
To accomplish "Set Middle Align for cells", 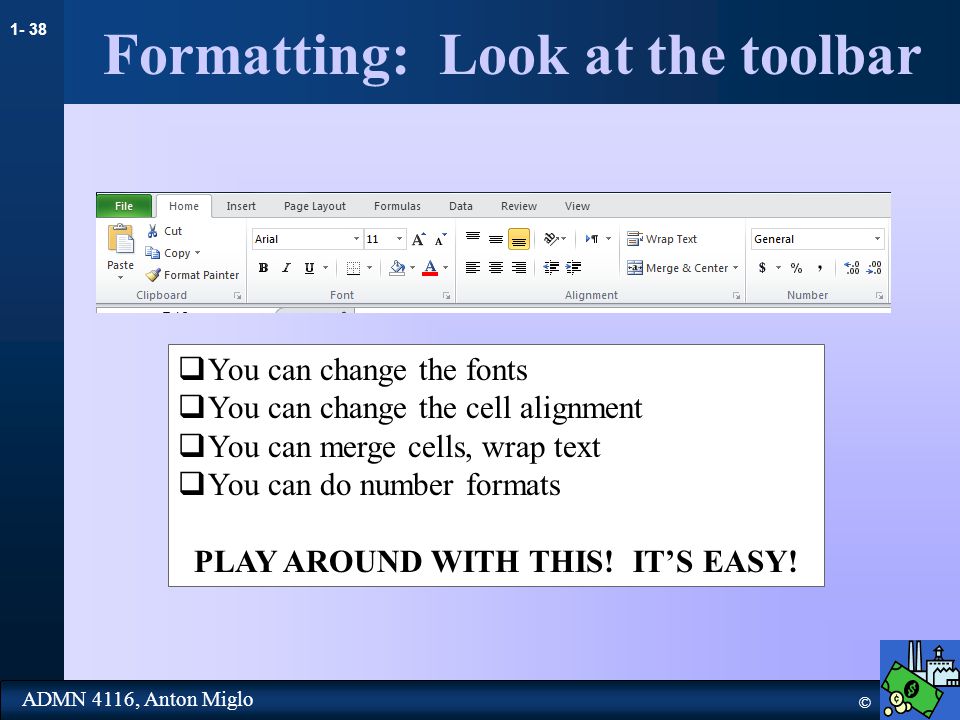I will pyautogui.click(x=496, y=239).
